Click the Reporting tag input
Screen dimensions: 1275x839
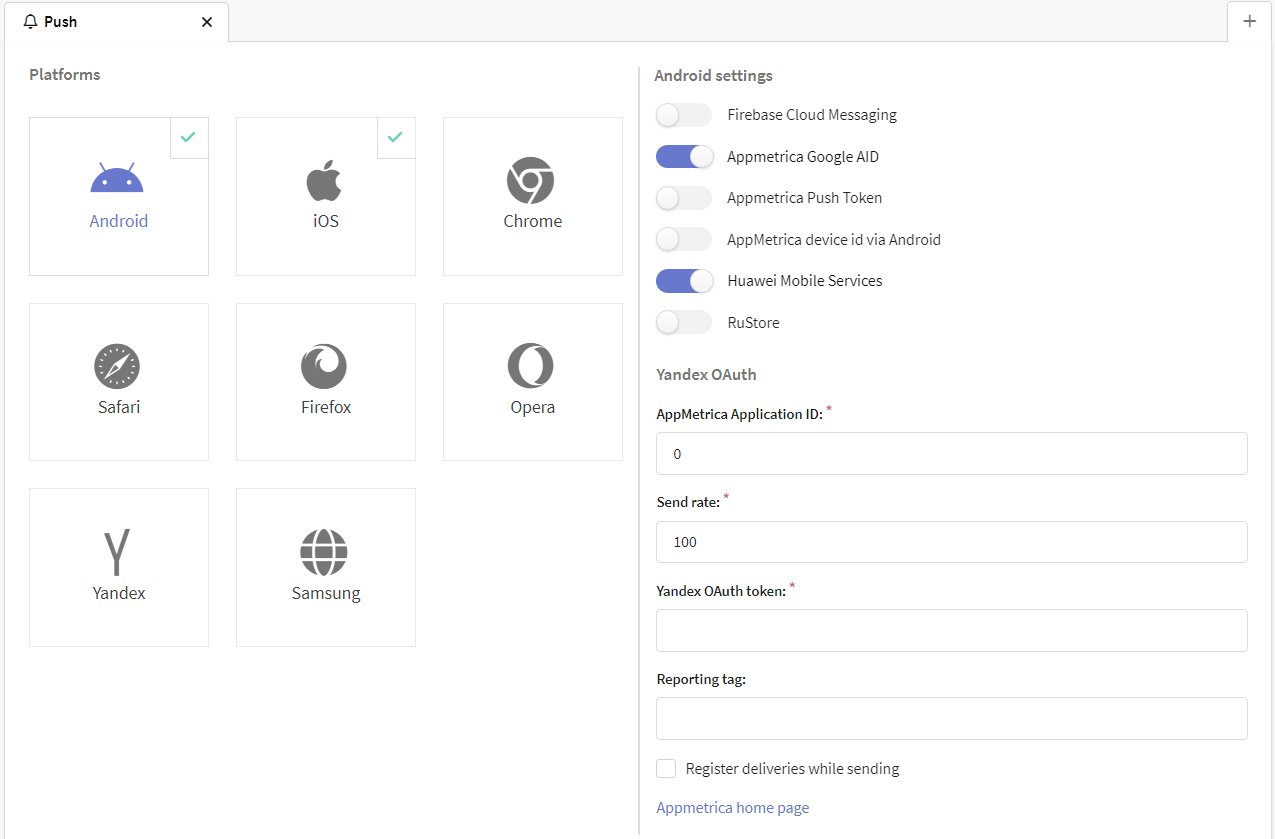click(x=952, y=718)
